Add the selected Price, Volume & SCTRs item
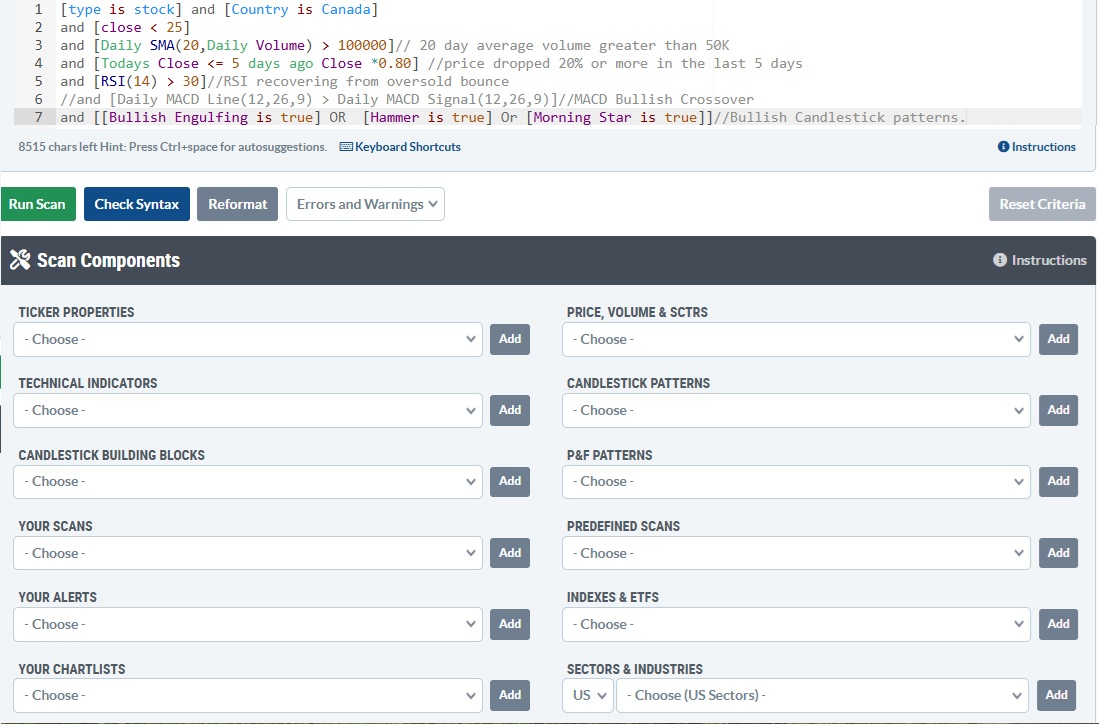 click(x=1058, y=339)
